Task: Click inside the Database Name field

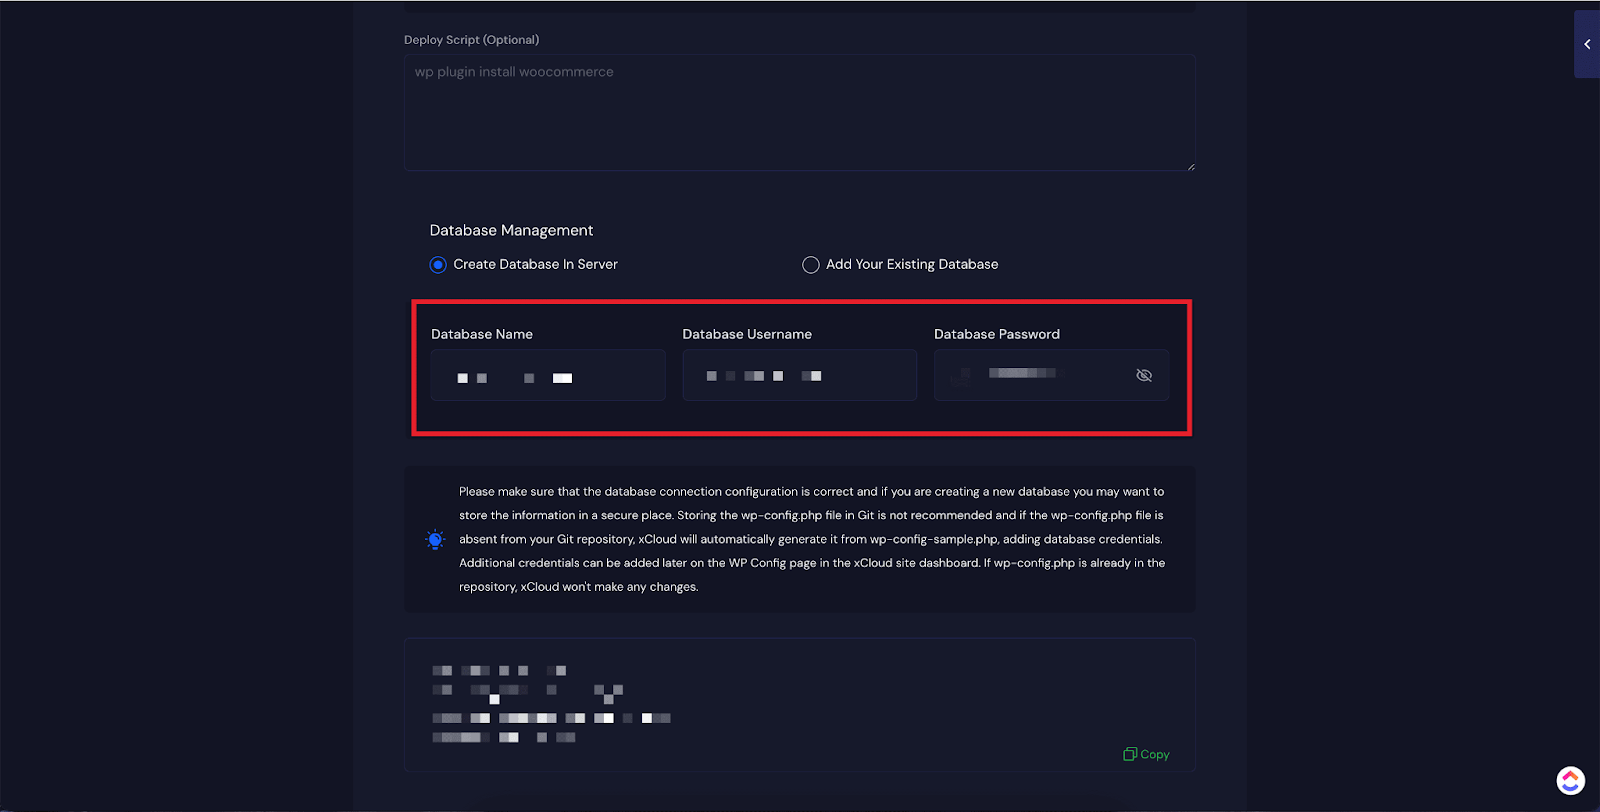Action: pos(547,376)
